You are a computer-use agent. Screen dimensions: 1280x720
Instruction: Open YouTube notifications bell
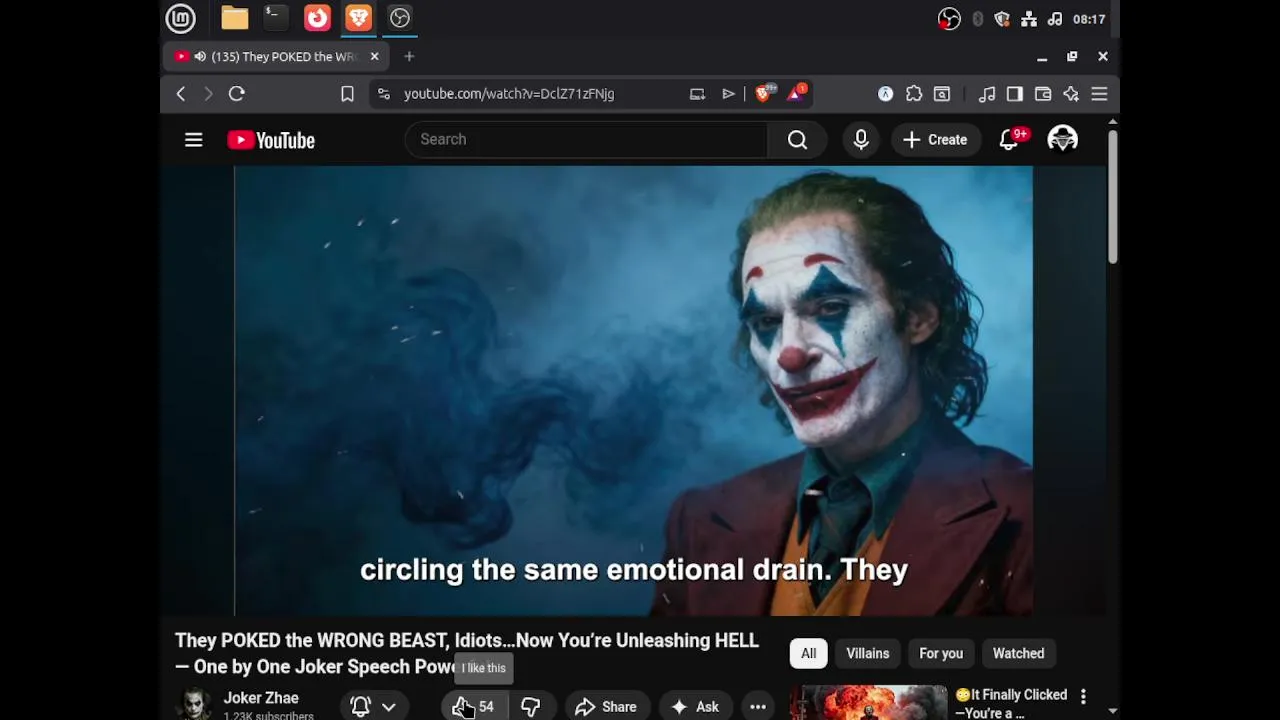(1009, 140)
